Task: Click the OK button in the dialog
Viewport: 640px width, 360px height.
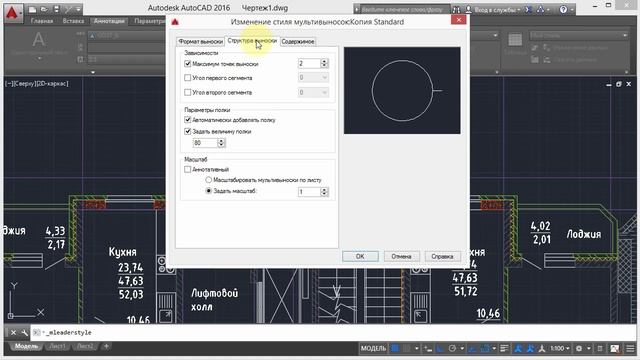Action: 360,256
